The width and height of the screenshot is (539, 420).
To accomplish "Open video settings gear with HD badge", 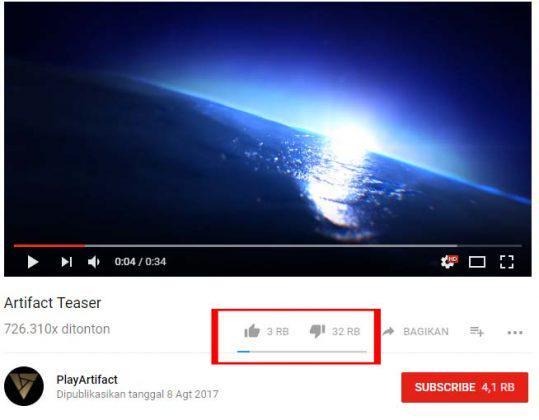I will 449,262.
